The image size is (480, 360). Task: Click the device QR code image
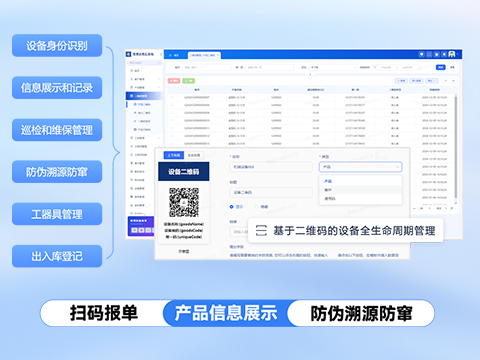[184, 202]
